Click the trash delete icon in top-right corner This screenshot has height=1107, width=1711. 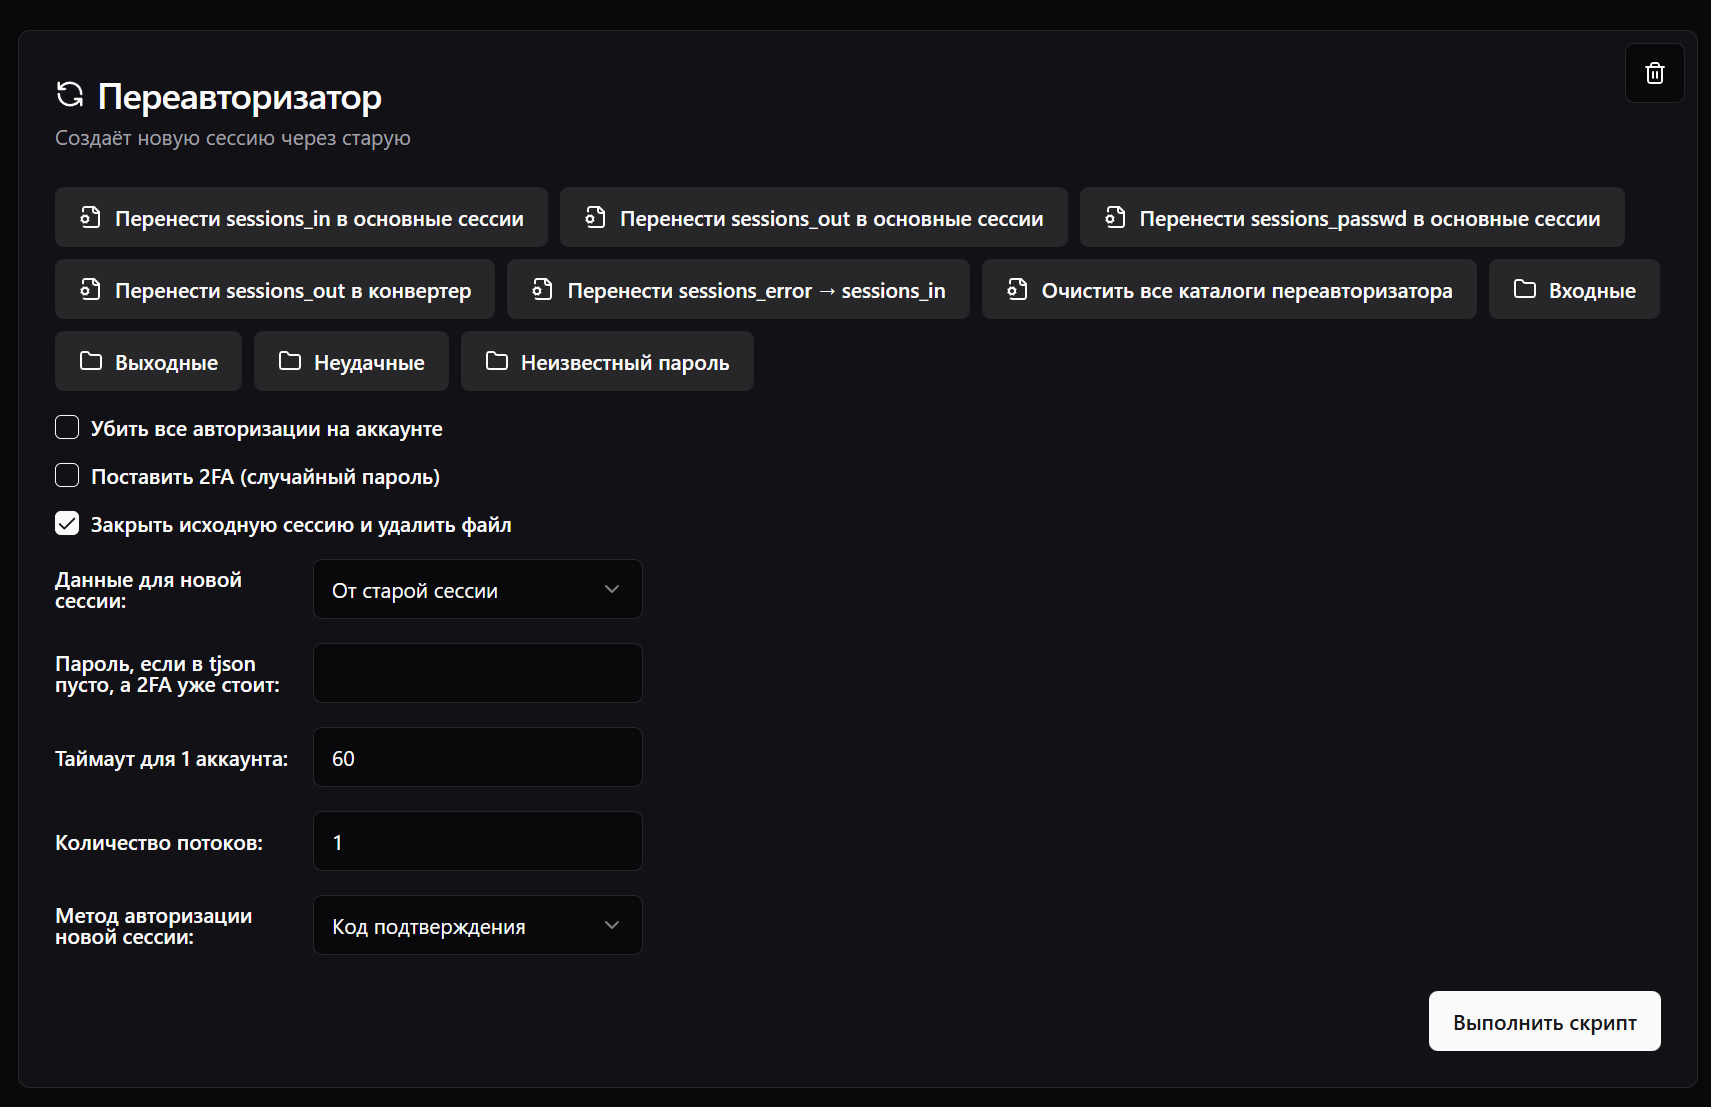click(1654, 73)
